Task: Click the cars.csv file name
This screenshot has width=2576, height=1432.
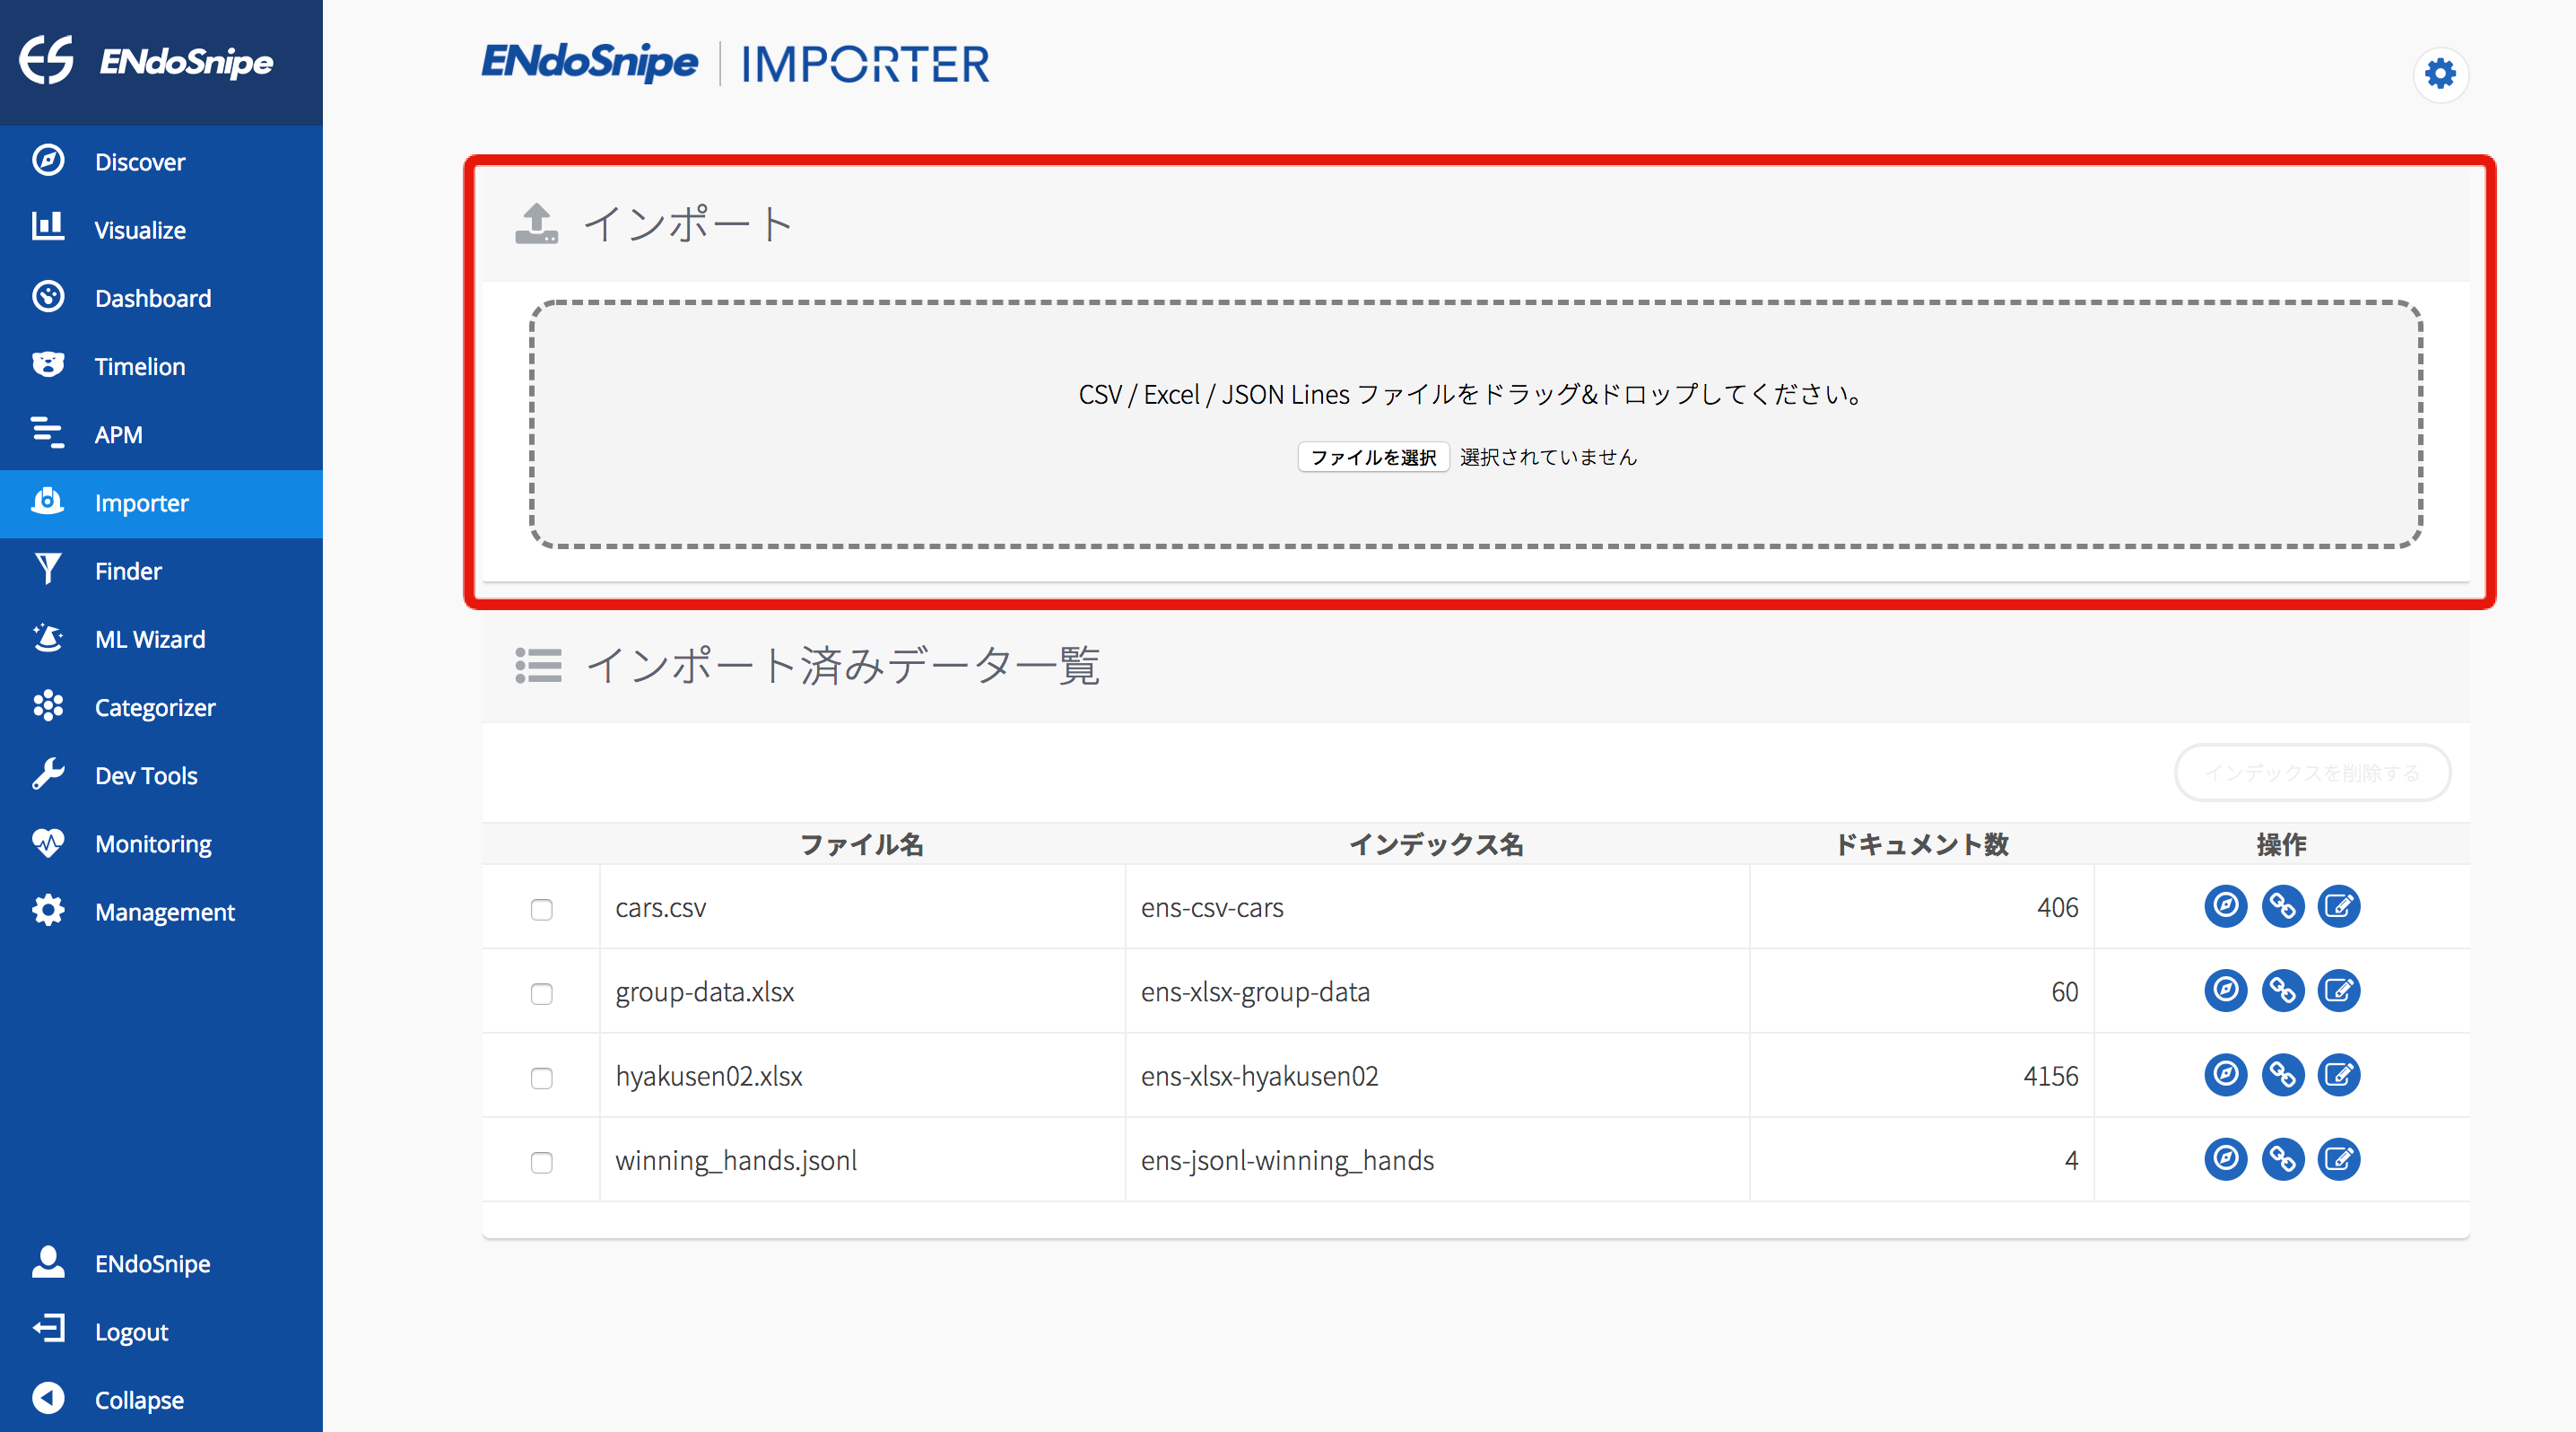Action: click(x=660, y=908)
